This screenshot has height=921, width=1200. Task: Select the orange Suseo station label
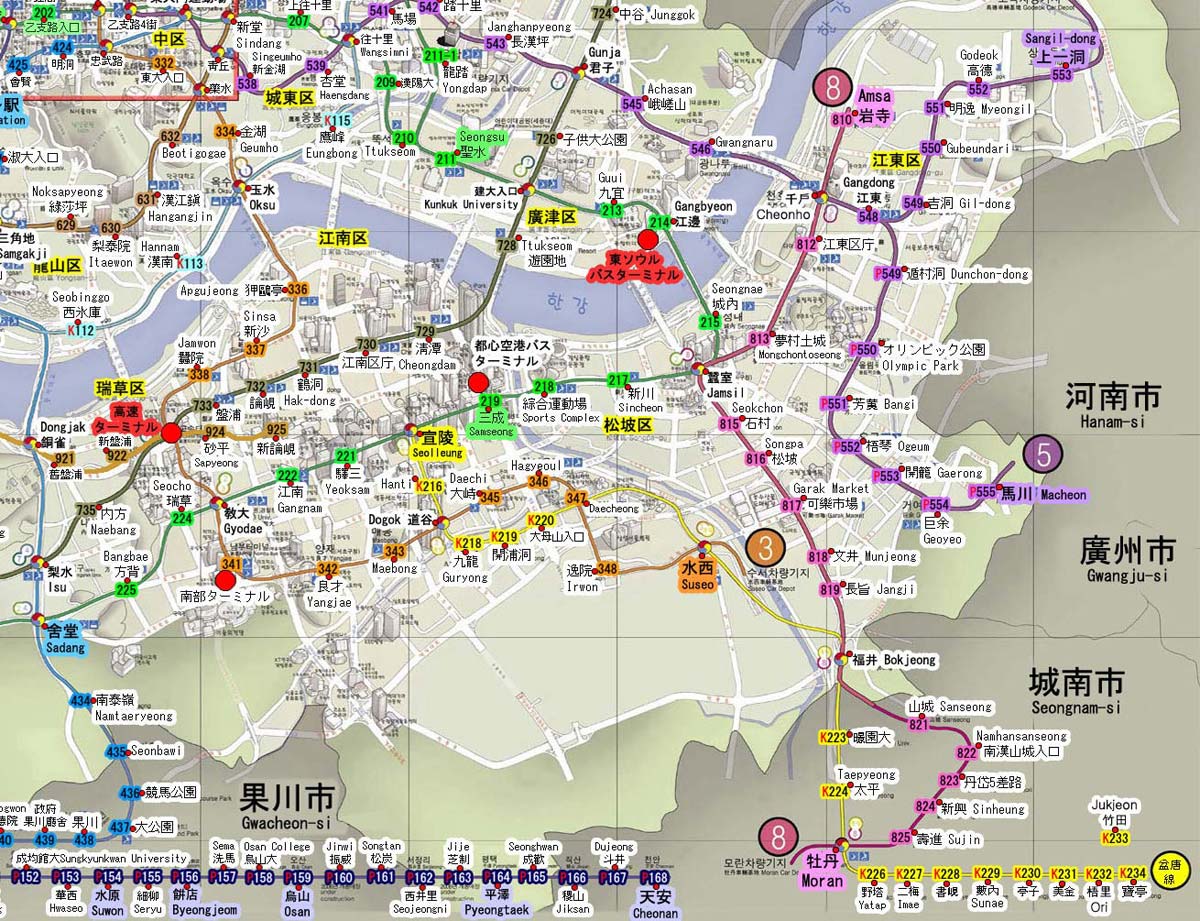[698, 575]
